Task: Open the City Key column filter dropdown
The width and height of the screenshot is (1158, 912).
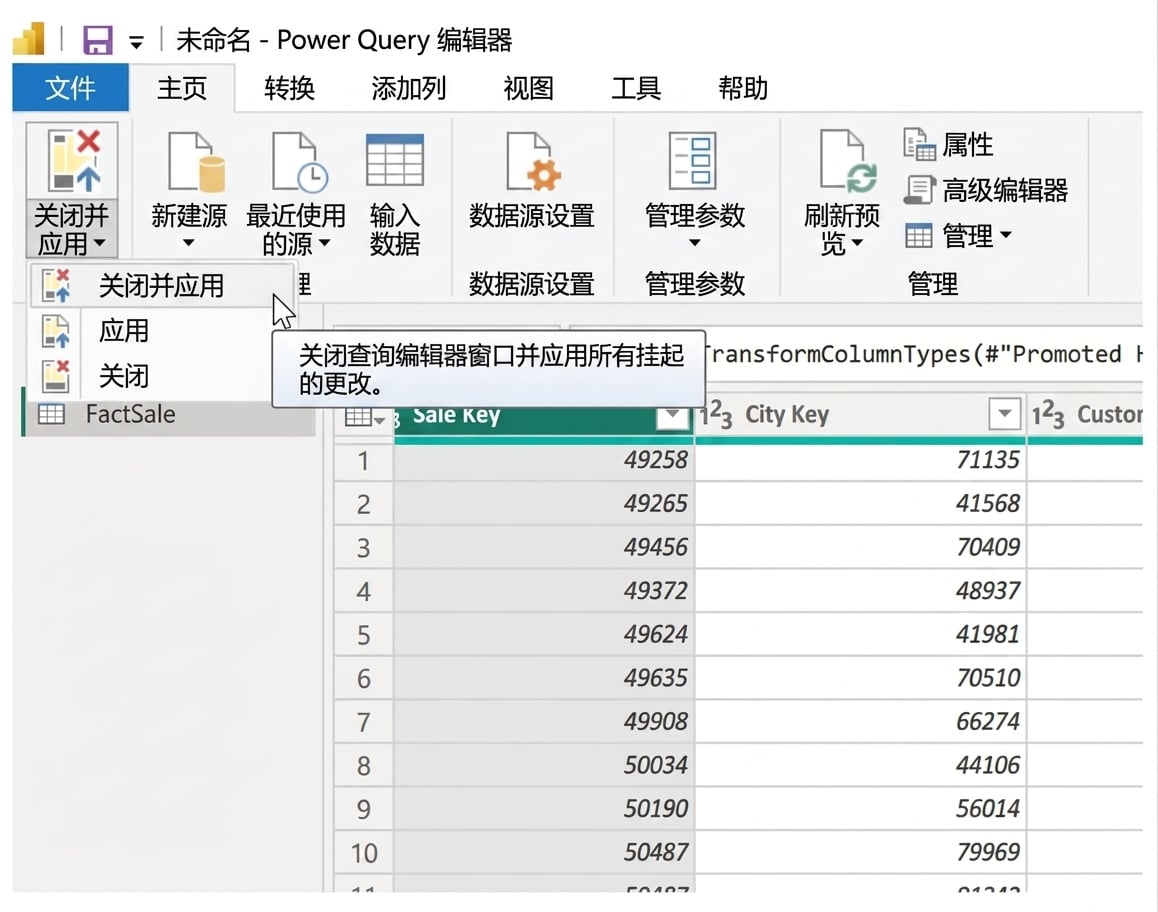Action: pos(1004,414)
